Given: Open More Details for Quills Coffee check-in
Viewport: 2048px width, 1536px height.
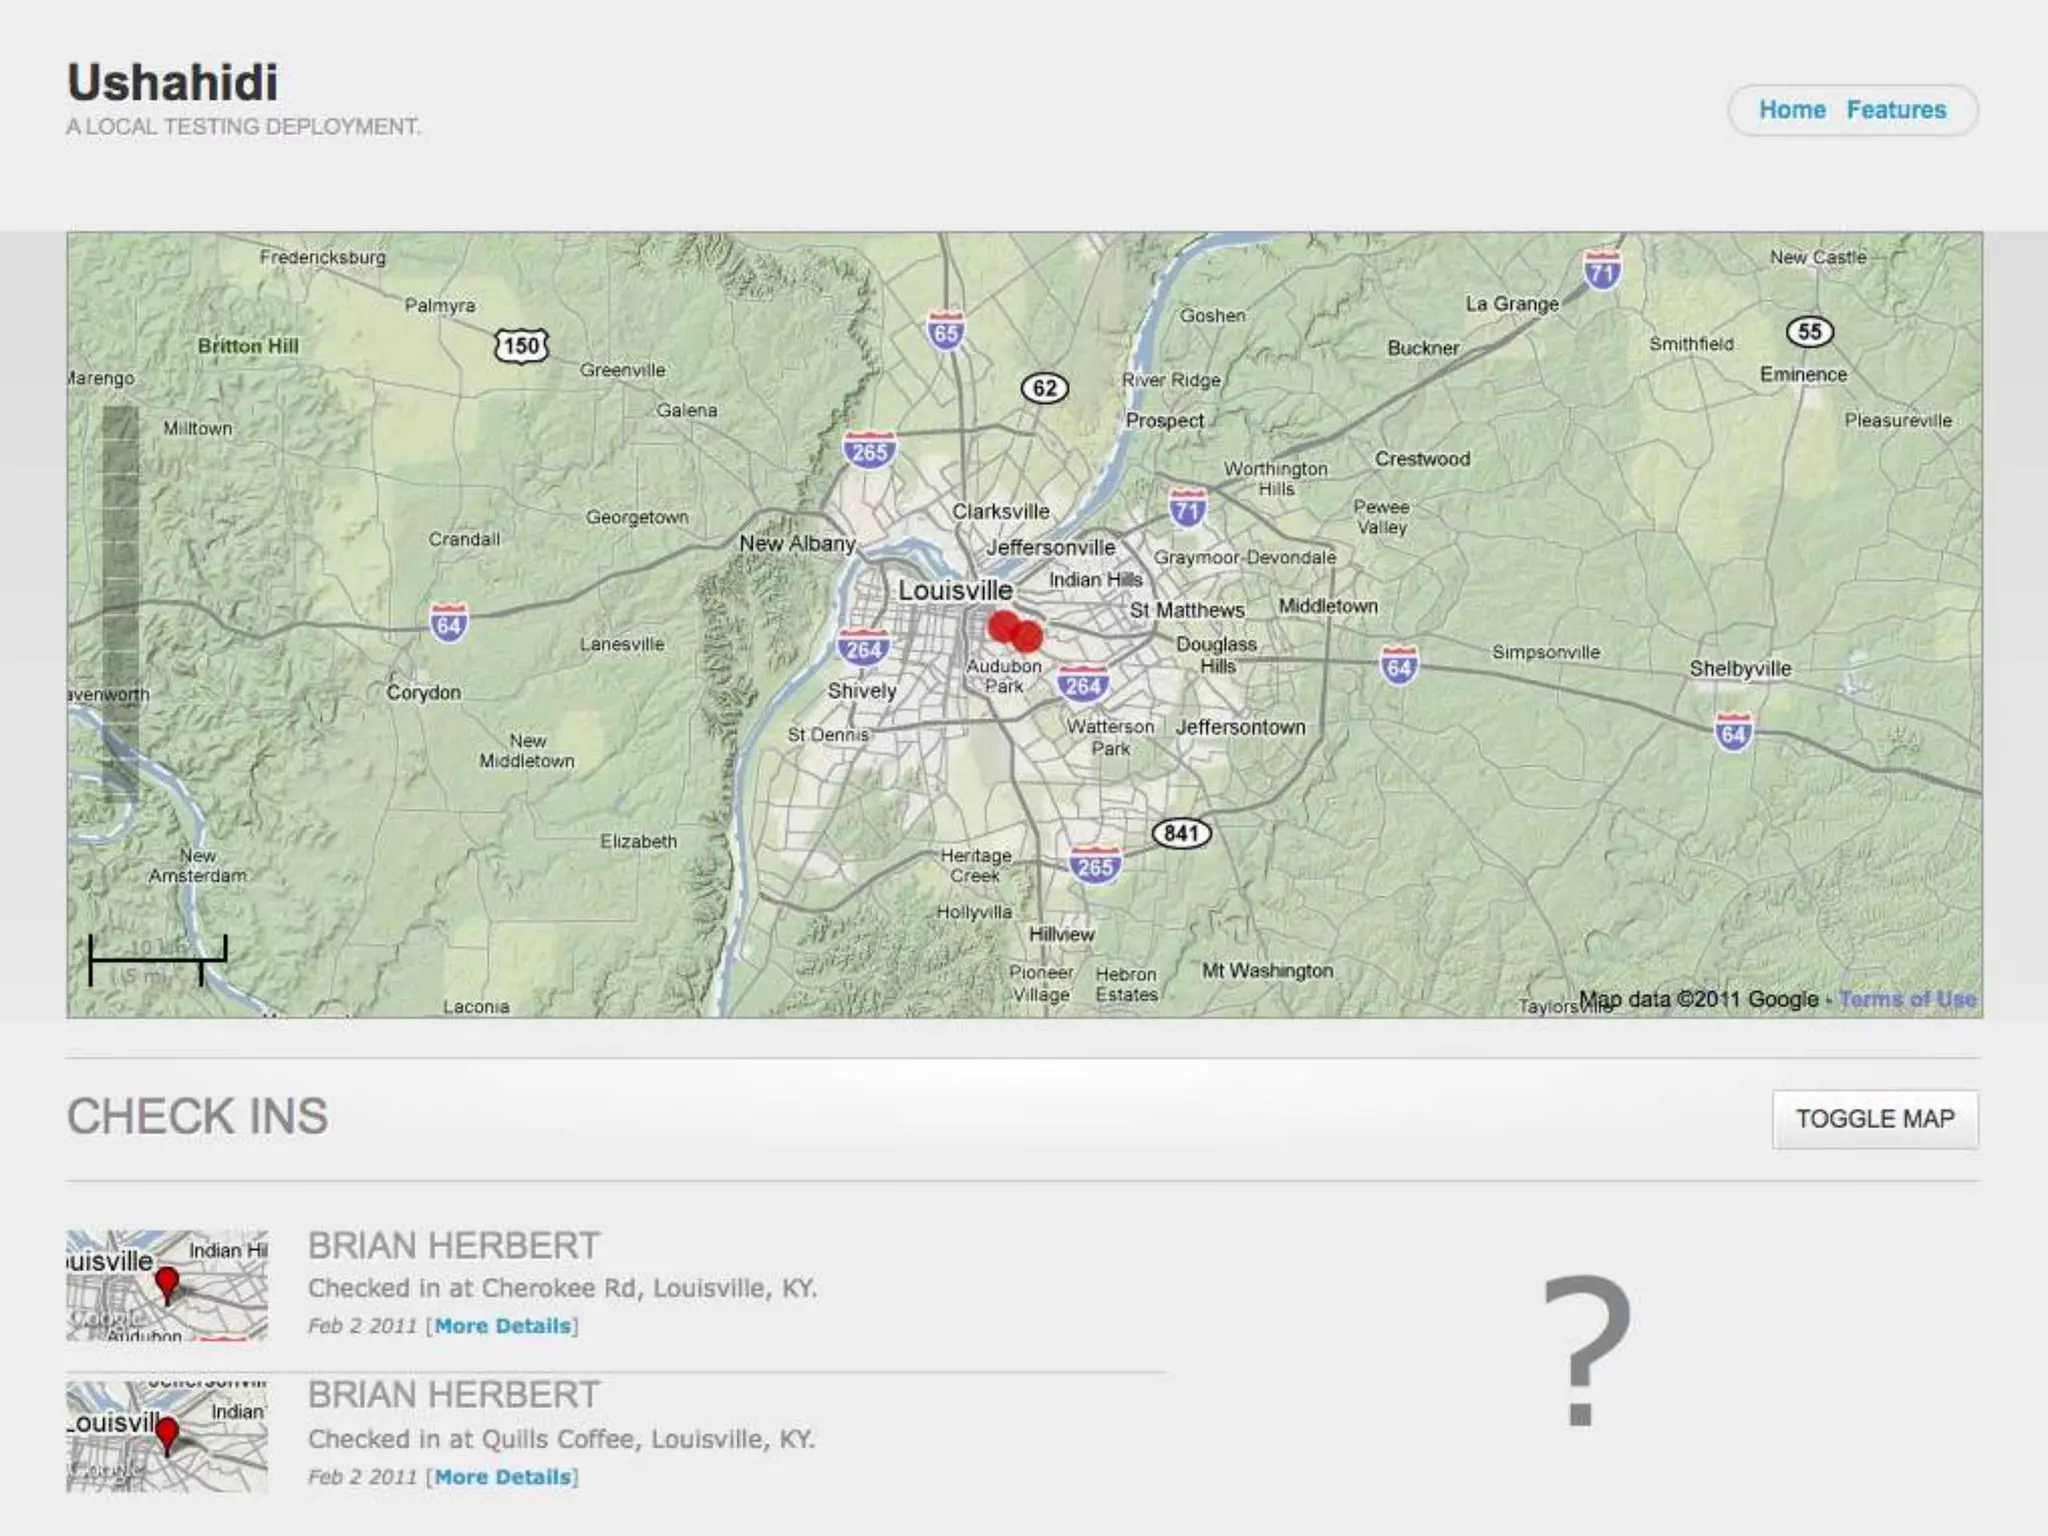Looking at the screenshot, I should [503, 1477].
